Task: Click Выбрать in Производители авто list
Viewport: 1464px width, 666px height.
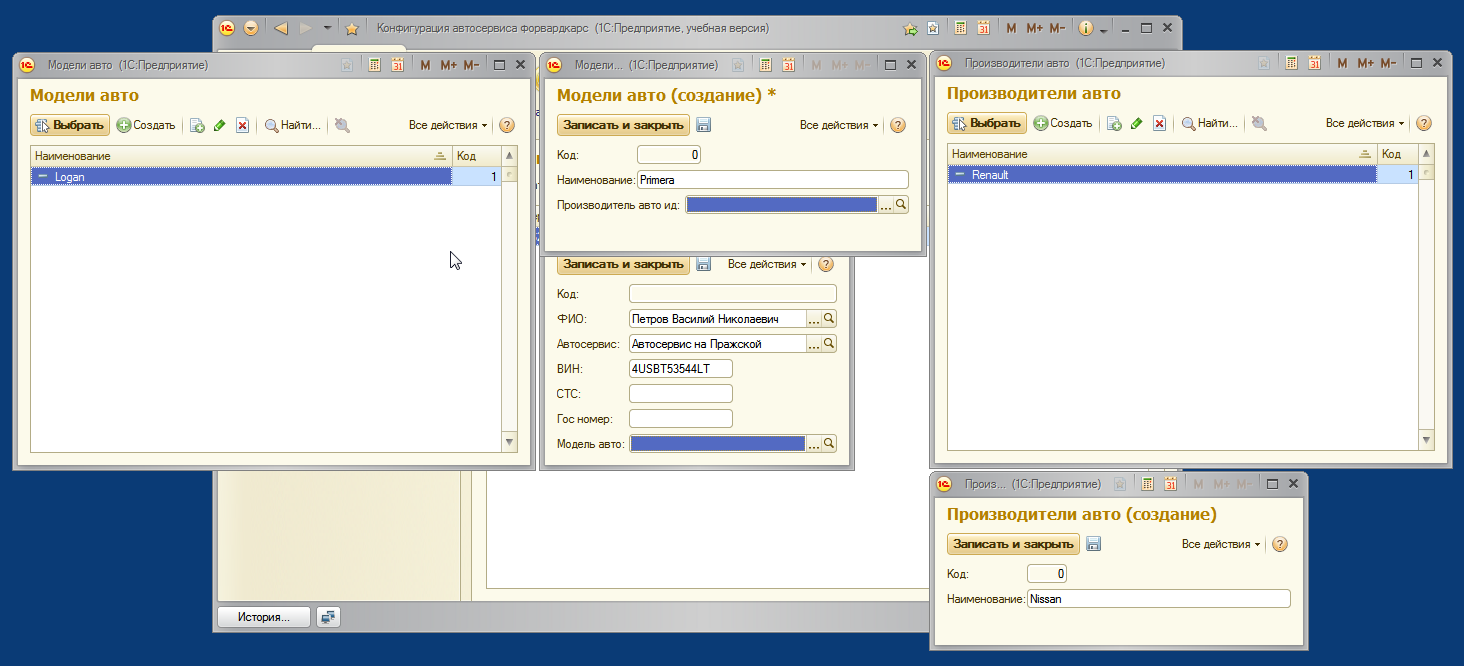Action: click(987, 124)
